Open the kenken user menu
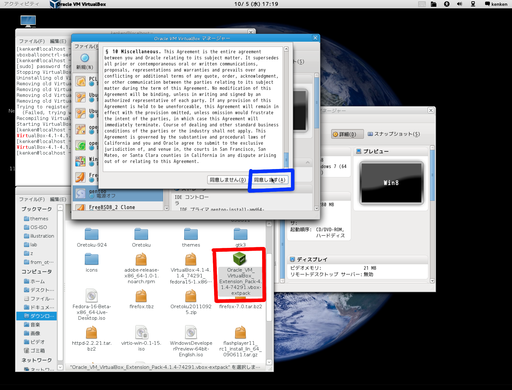This screenshot has width=512, height=390. click(496, 4)
